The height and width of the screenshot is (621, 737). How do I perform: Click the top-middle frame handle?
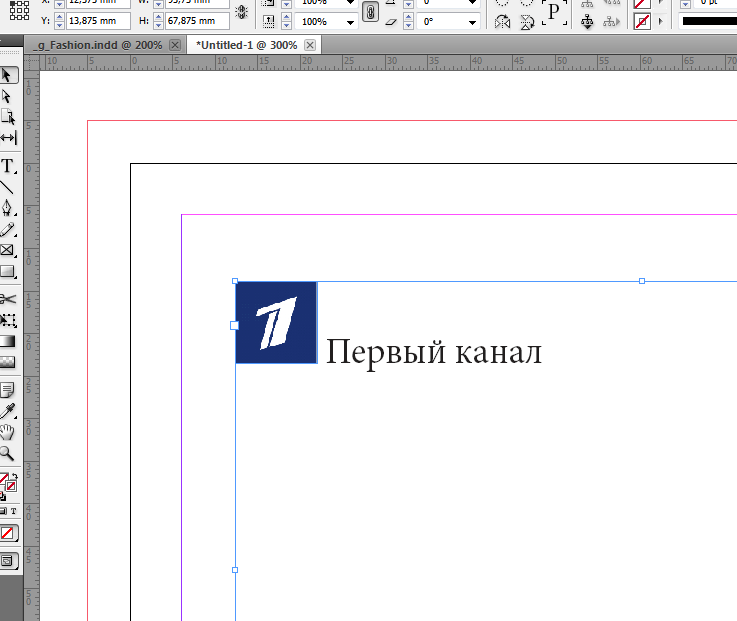tap(642, 281)
